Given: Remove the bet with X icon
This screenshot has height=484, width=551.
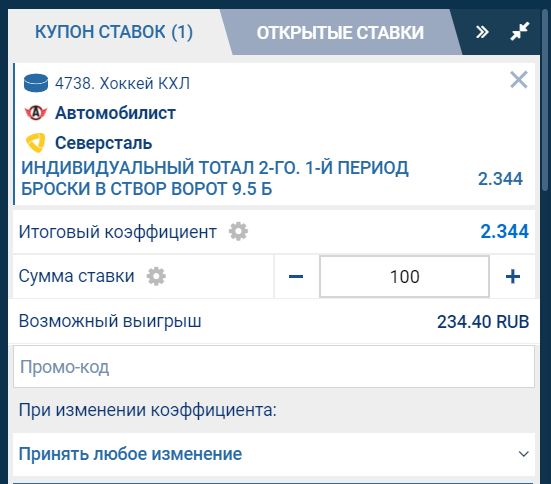Looking at the screenshot, I should point(519,80).
